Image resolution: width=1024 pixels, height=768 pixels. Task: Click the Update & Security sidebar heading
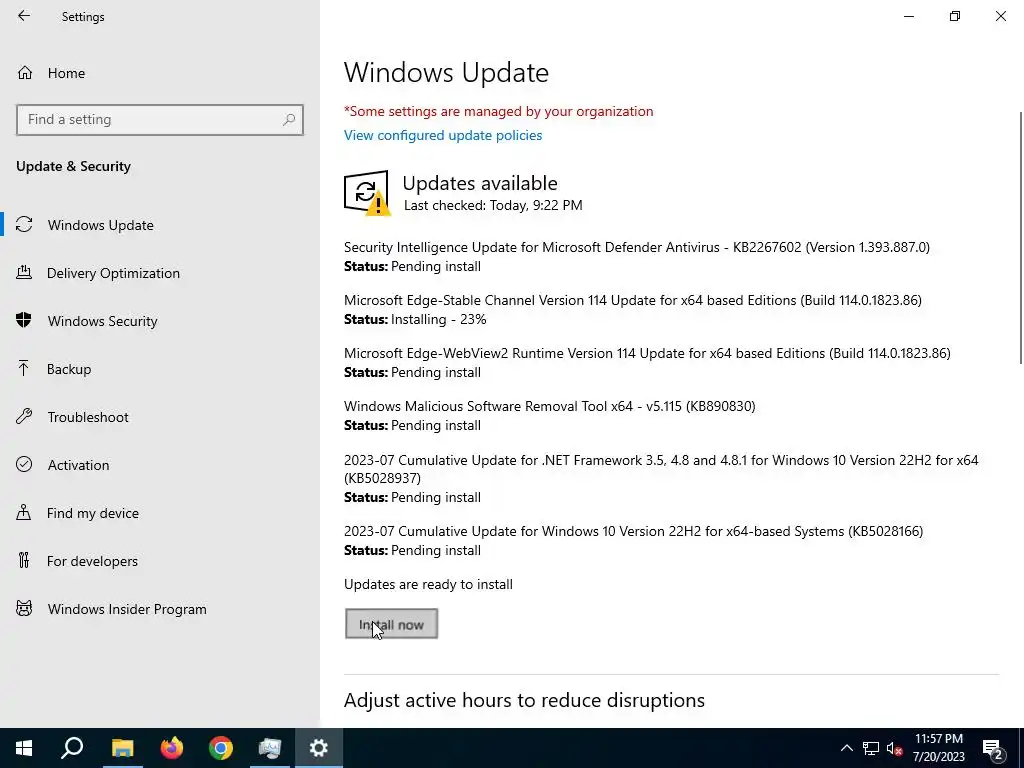click(x=73, y=166)
